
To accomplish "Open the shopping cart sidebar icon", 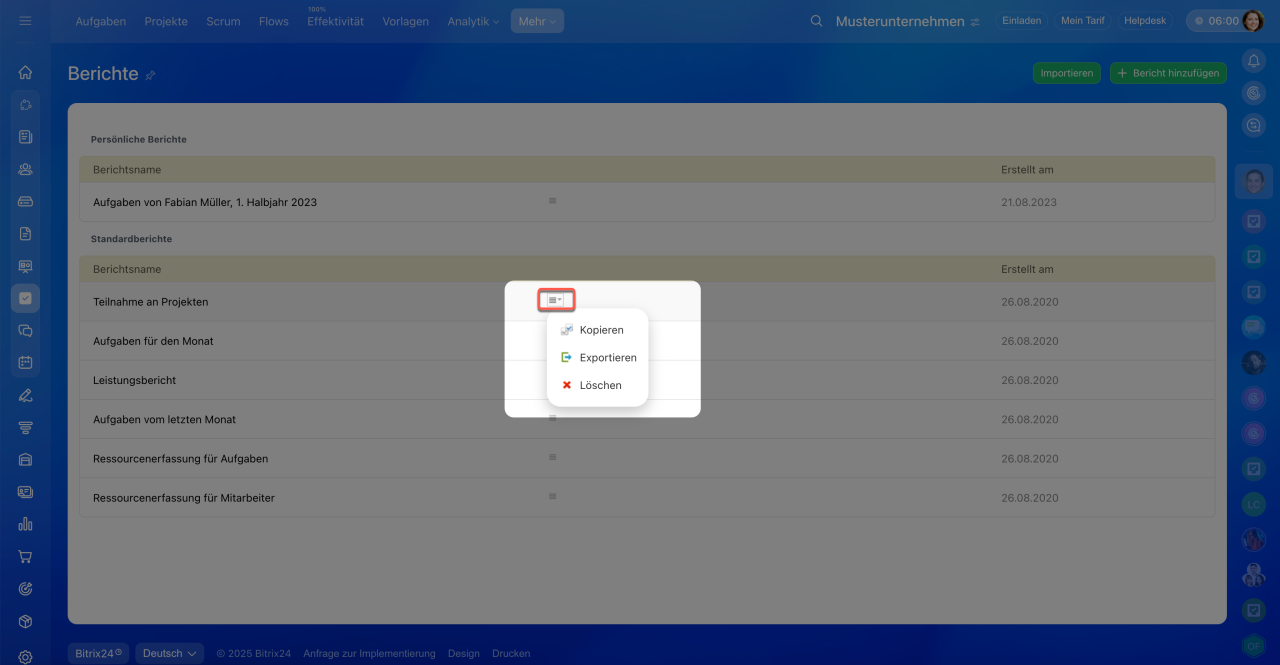I will click(x=25, y=556).
